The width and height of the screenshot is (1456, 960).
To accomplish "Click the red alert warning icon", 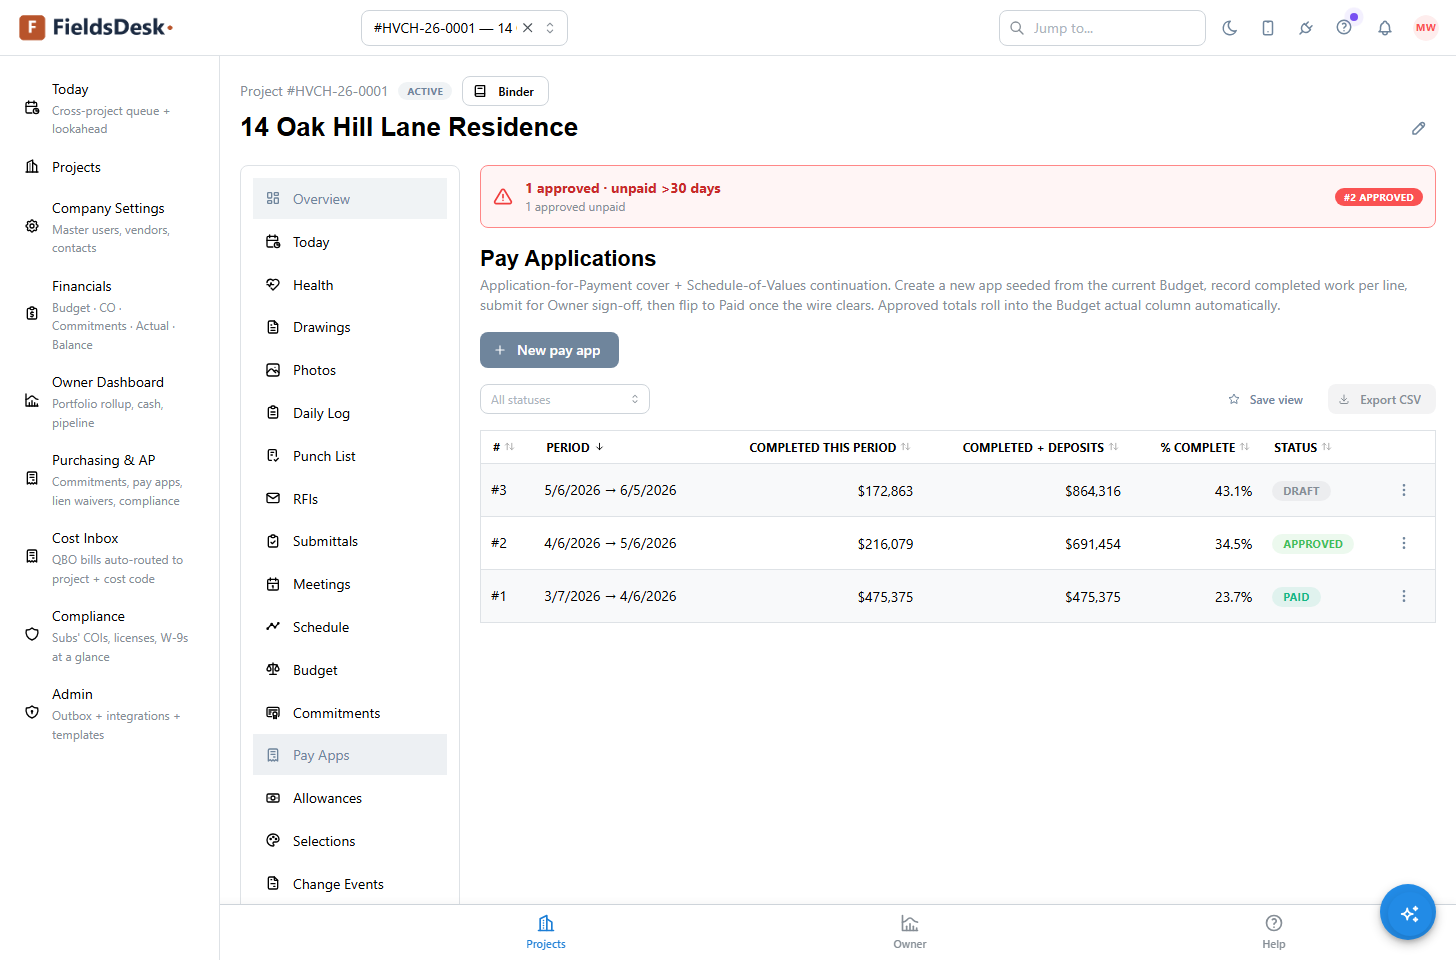I will coord(503,197).
